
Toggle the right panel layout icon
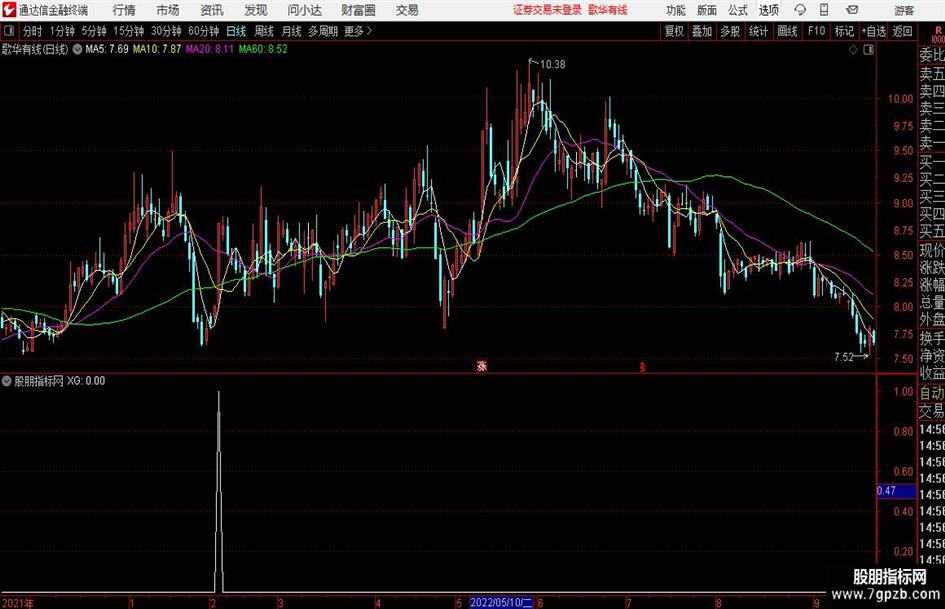click(x=868, y=50)
